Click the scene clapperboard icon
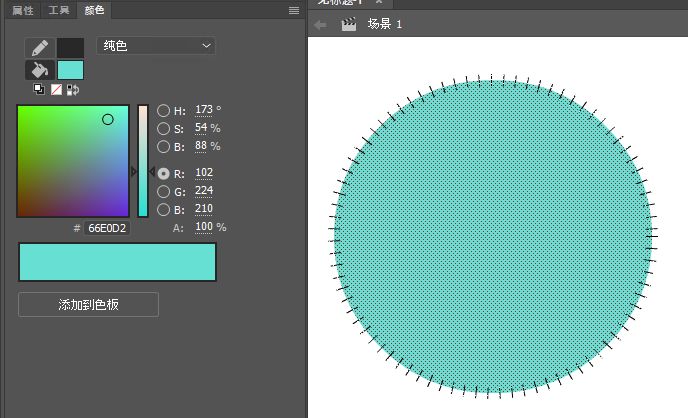This screenshot has width=688, height=418. (x=349, y=24)
